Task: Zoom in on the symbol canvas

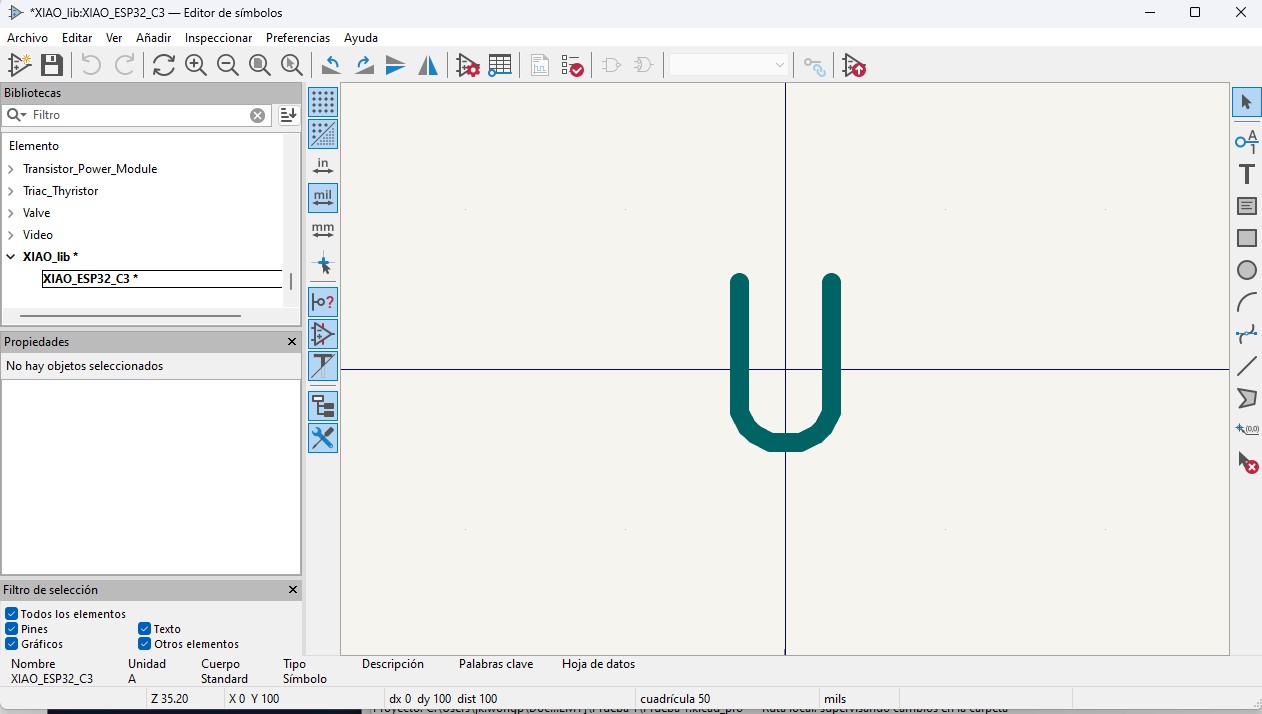Action: pos(196,65)
